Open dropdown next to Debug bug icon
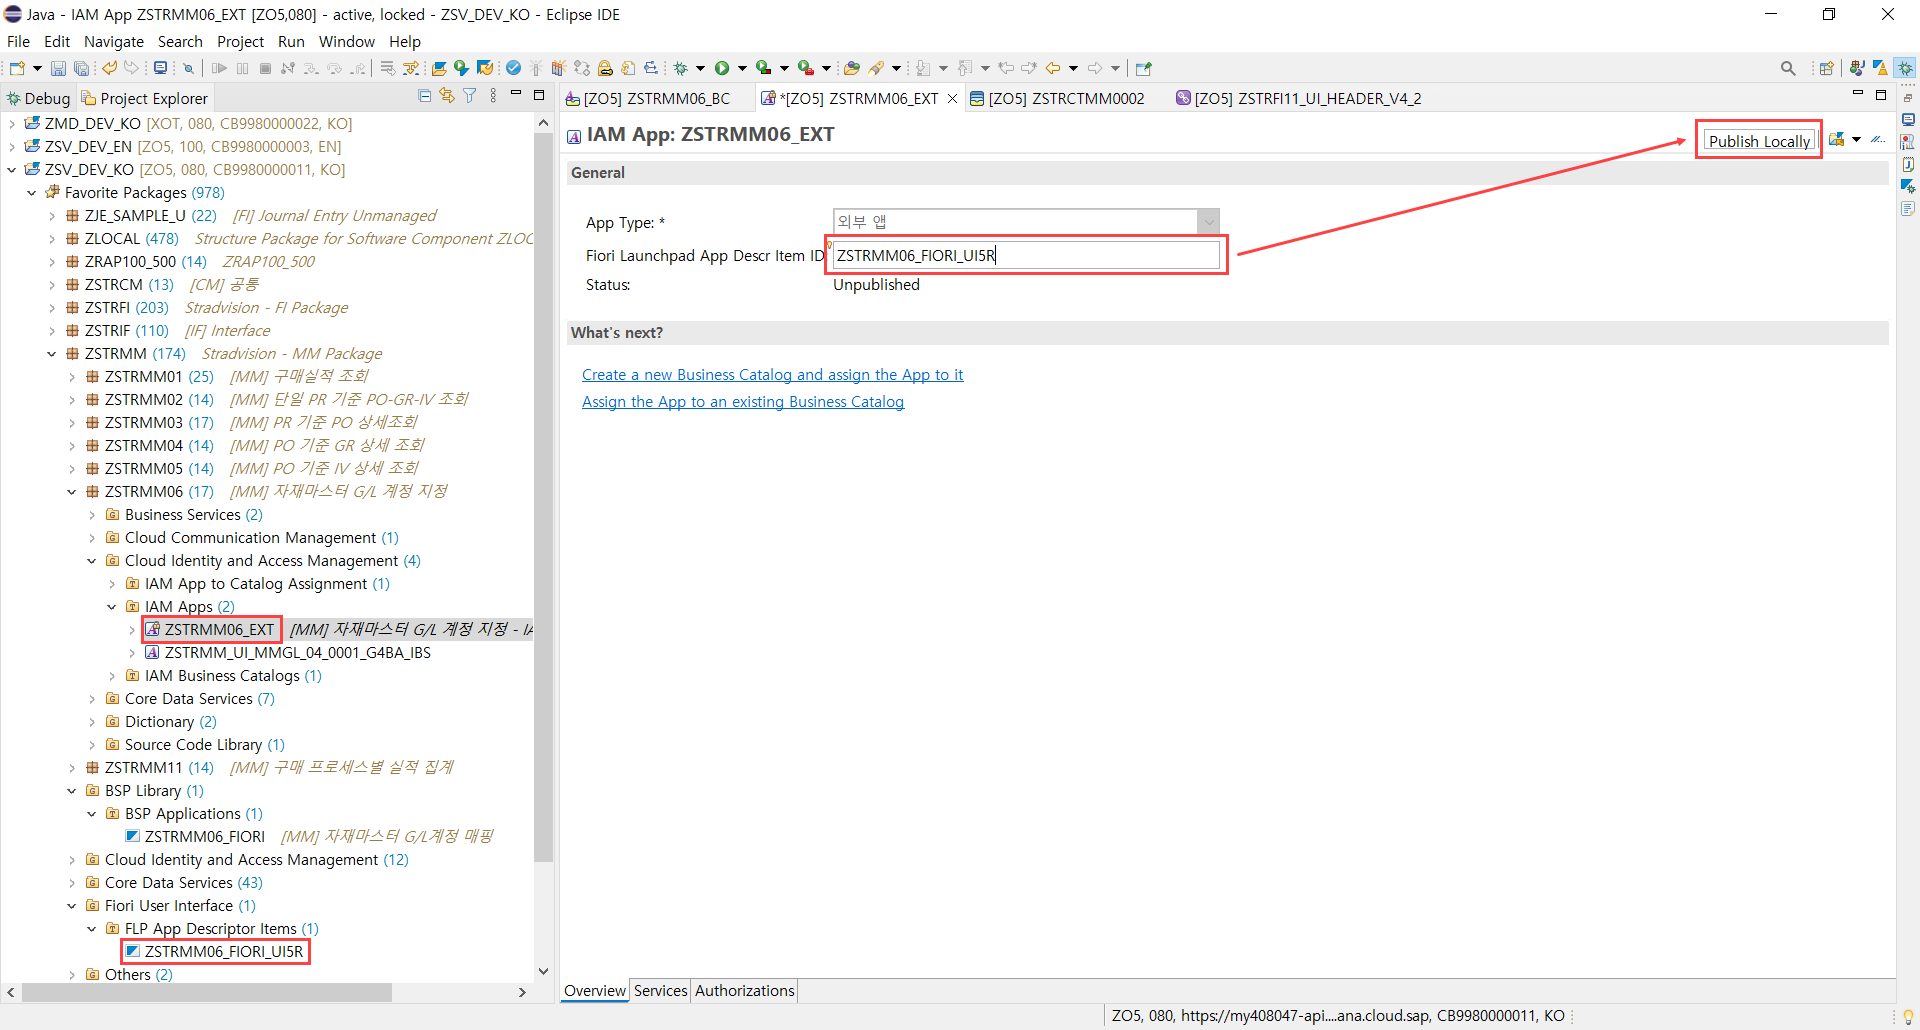 700,68
